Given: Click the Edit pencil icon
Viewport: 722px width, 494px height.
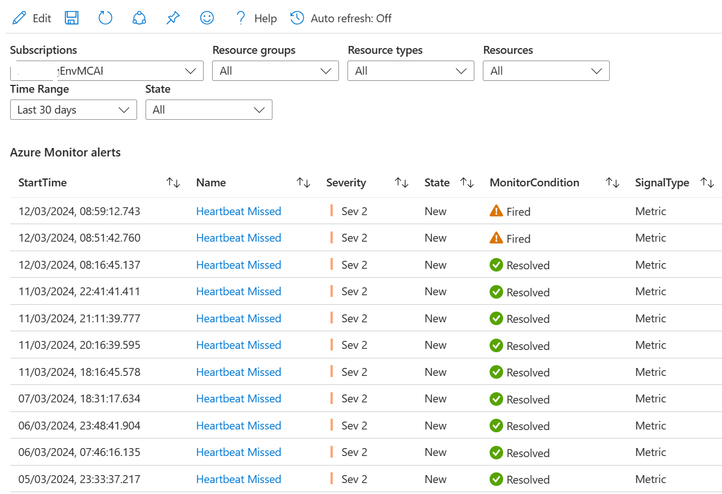Looking at the screenshot, I should [x=19, y=18].
